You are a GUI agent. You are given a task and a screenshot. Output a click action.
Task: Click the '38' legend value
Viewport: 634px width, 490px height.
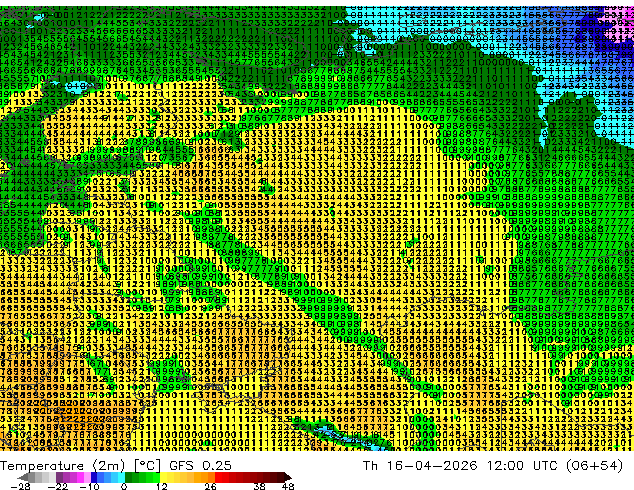coord(259,486)
